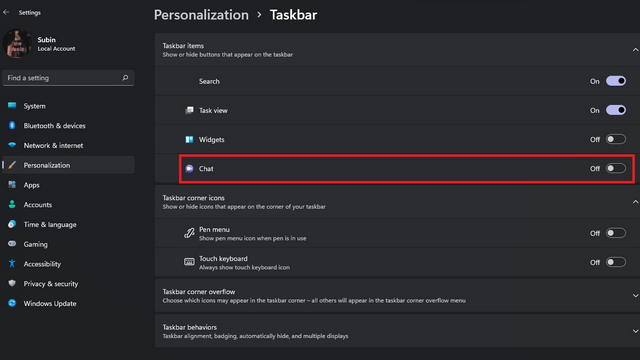
Task: Turn off the Search toggle
Action: point(616,81)
